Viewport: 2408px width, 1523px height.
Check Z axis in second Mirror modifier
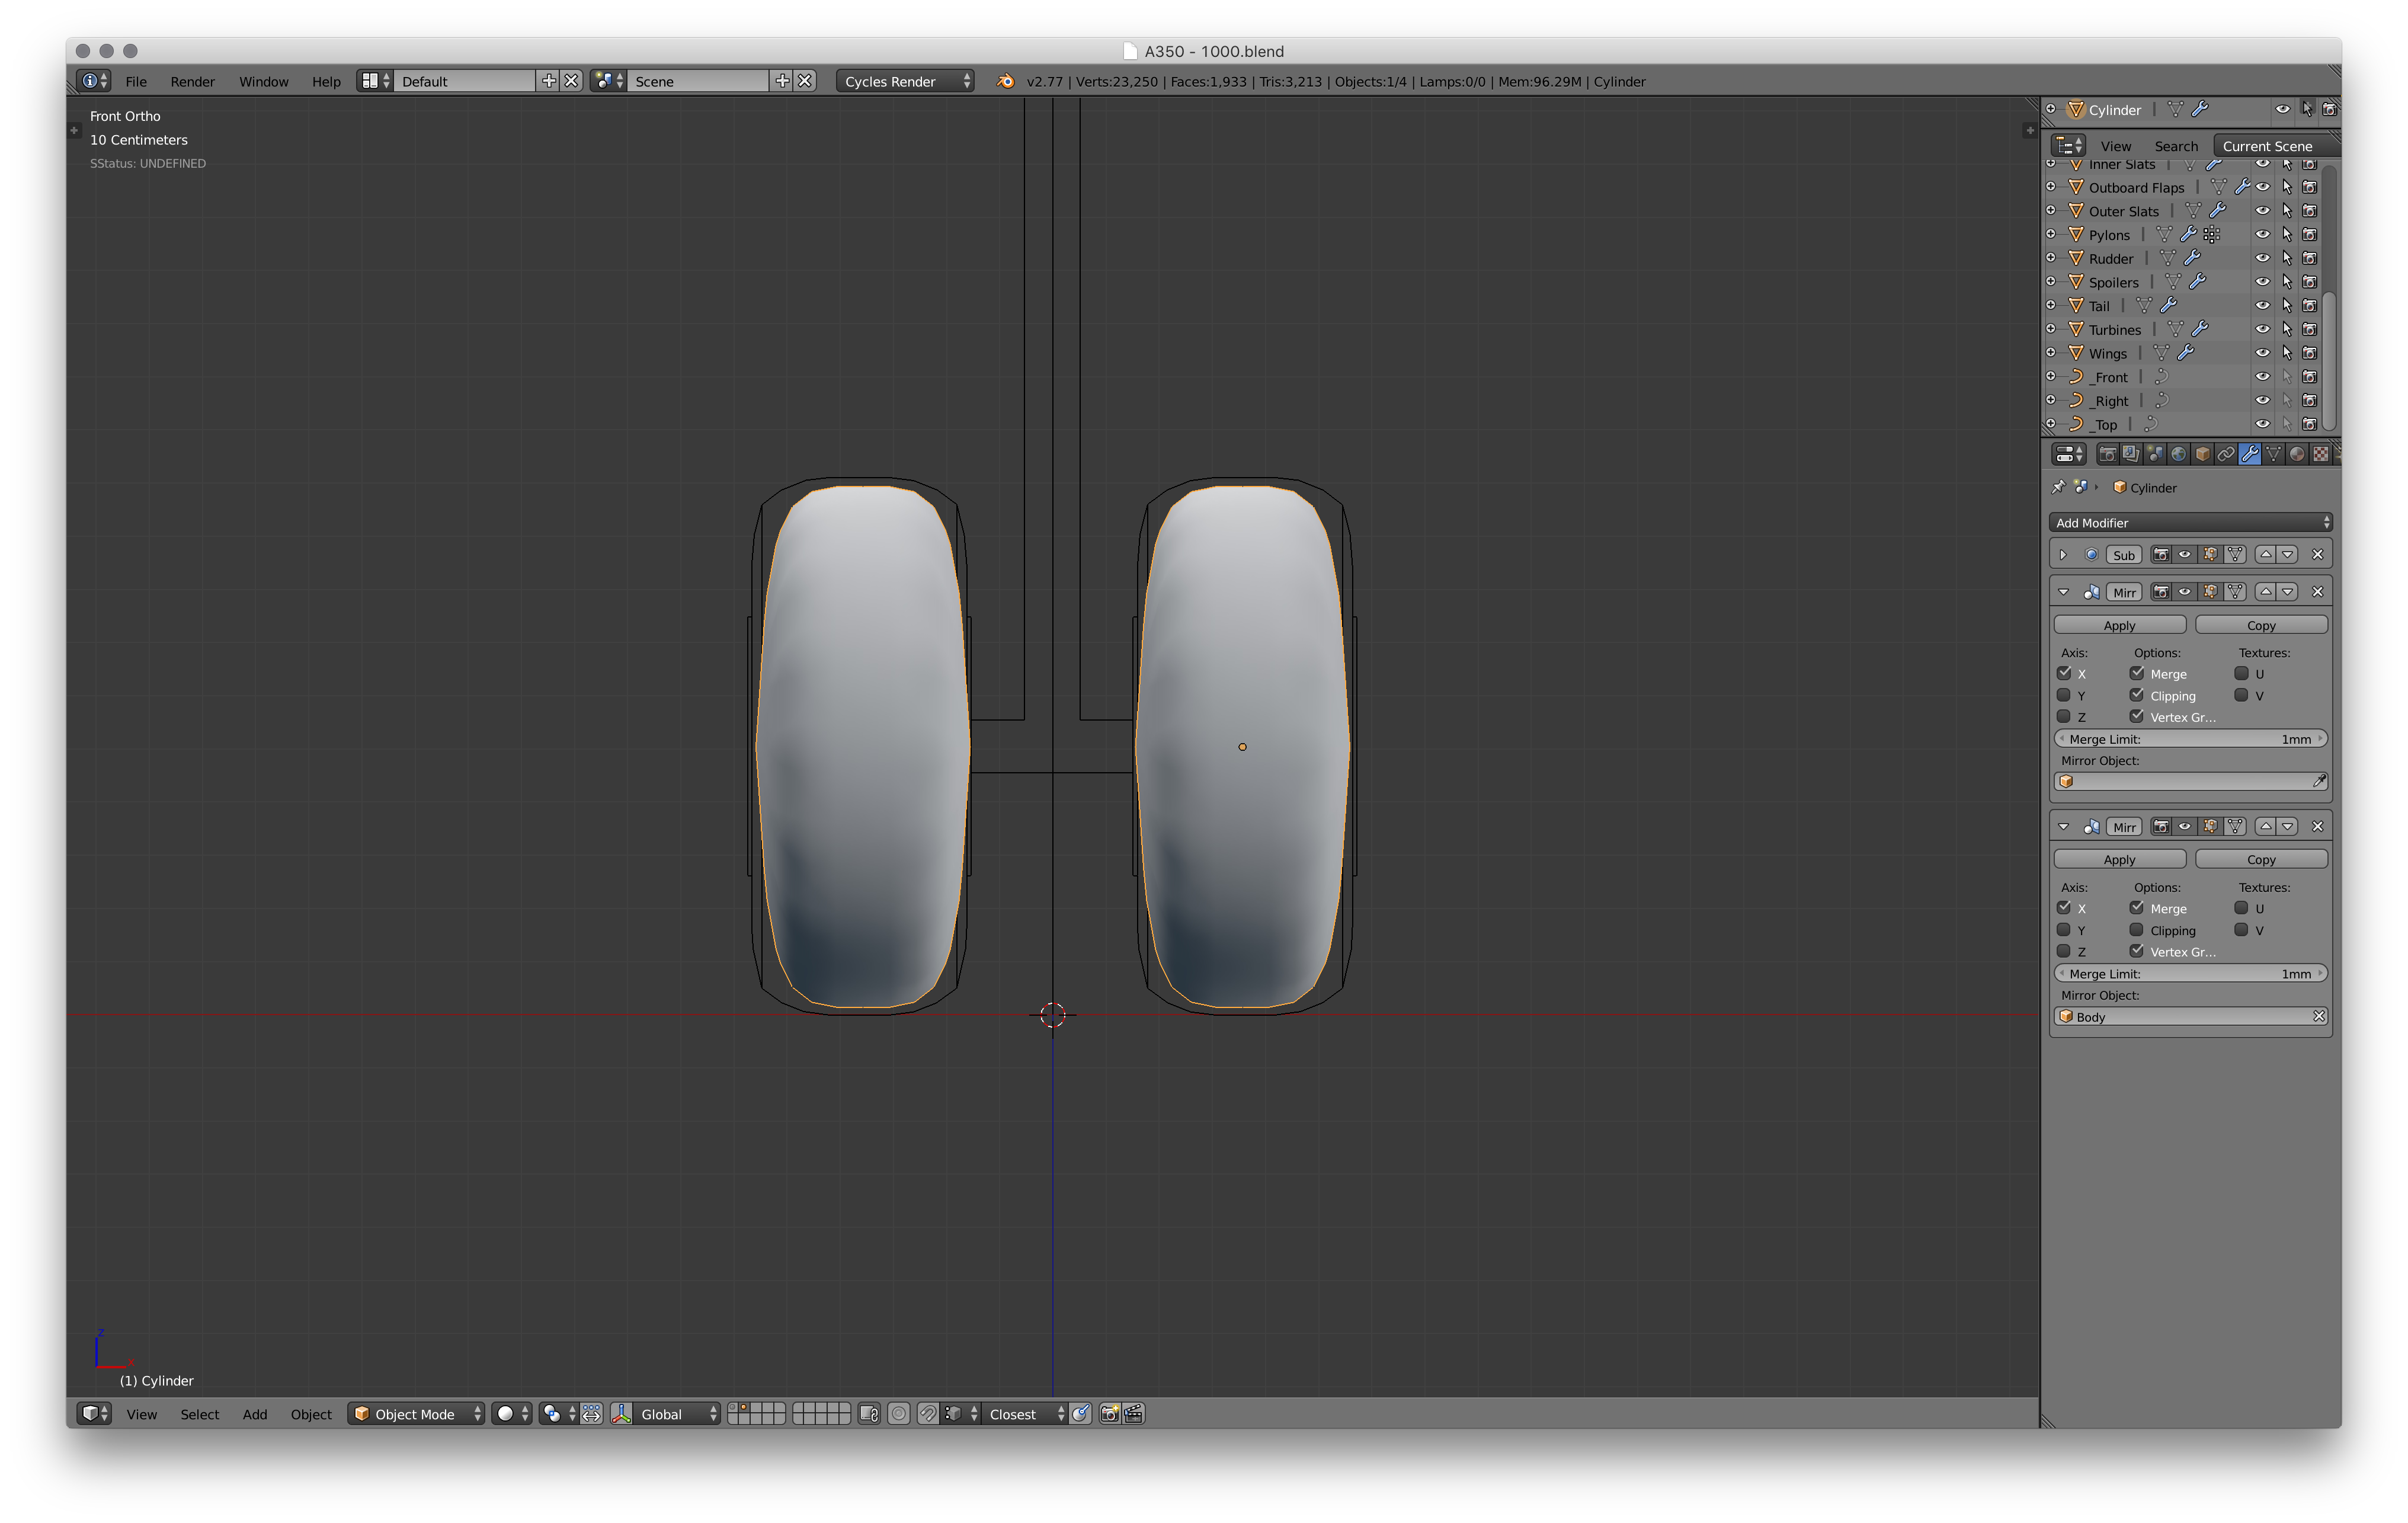[x=2064, y=951]
